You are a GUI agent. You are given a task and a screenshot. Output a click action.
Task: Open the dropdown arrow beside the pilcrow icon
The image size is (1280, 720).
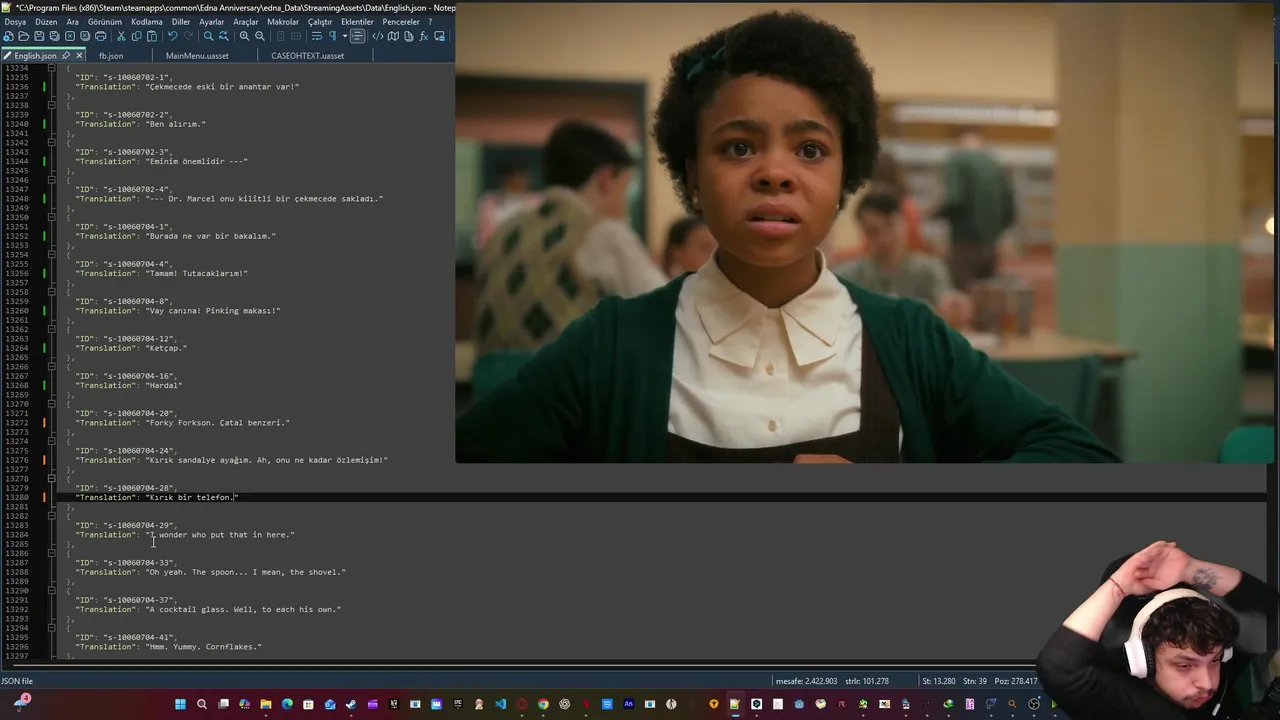[x=345, y=36]
